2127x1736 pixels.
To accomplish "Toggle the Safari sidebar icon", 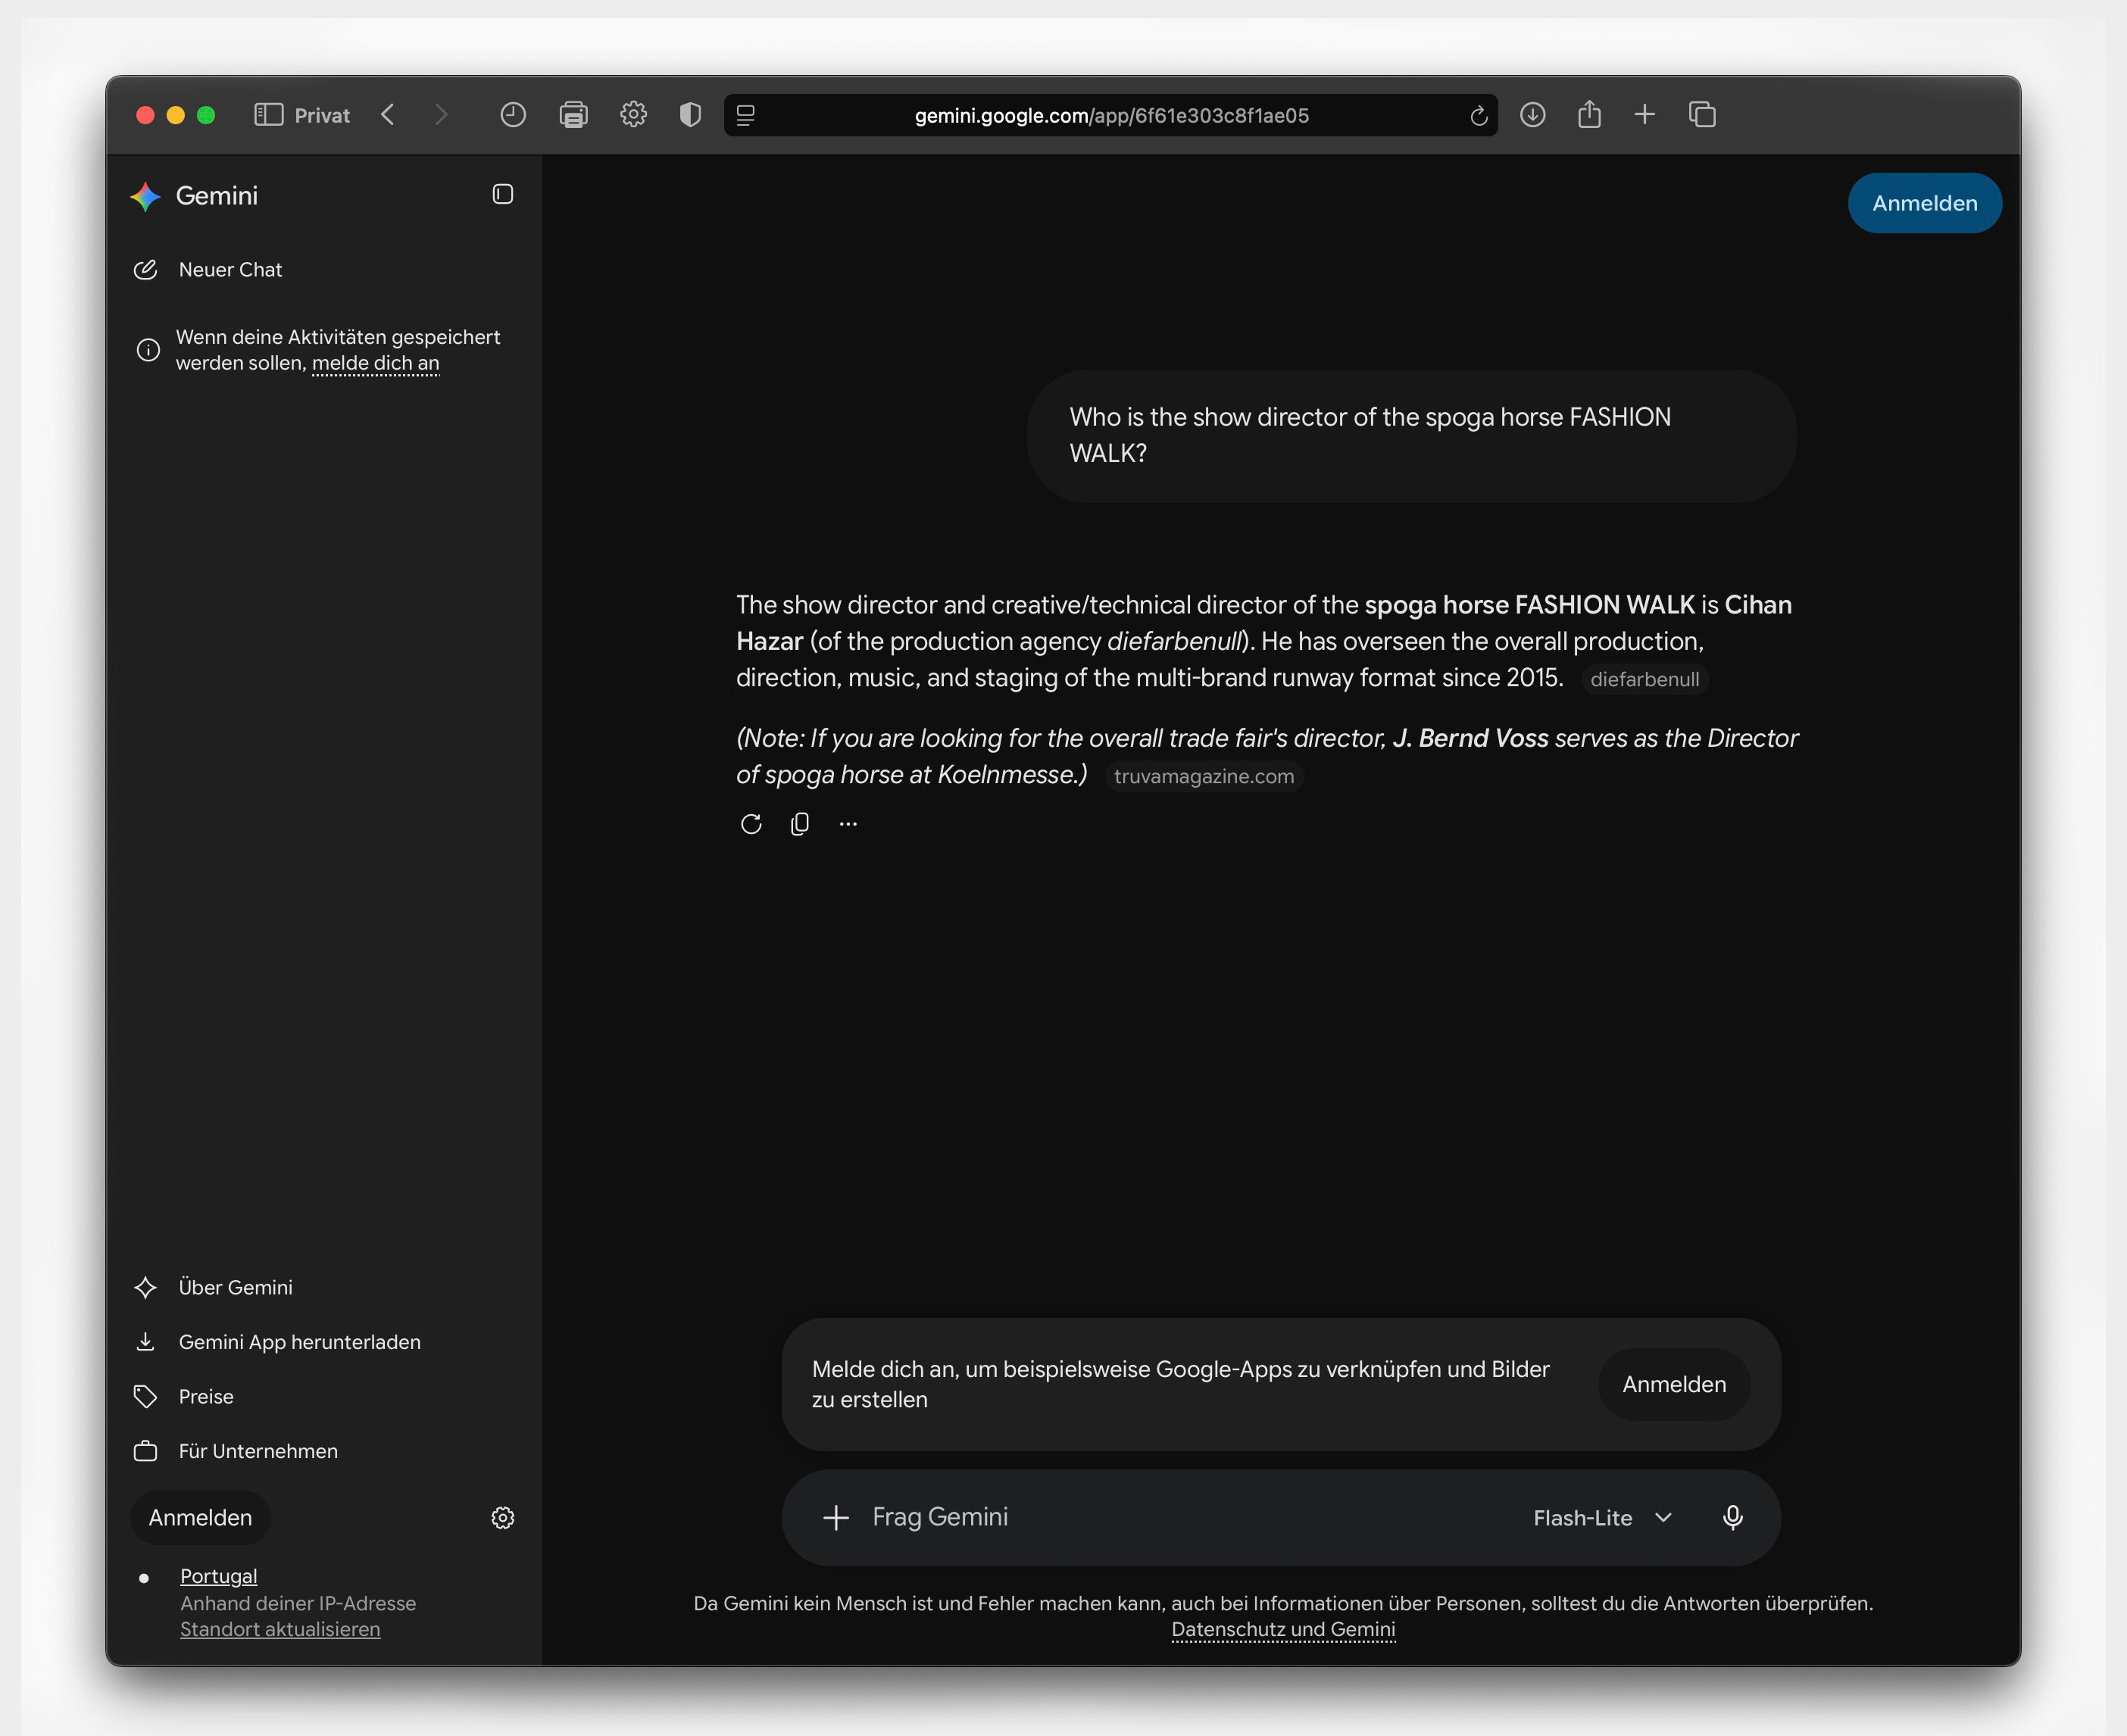I will tap(268, 115).
